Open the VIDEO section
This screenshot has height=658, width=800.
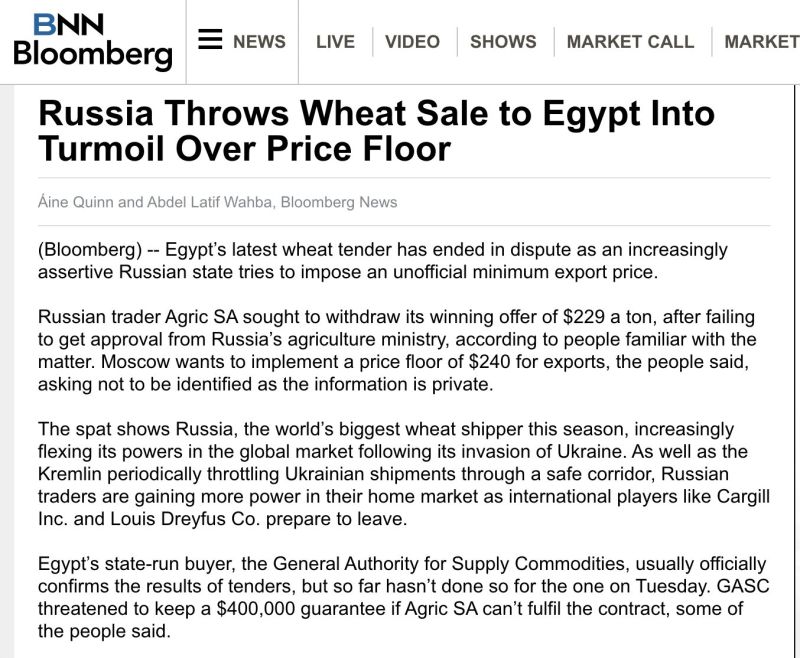(412, 41)
